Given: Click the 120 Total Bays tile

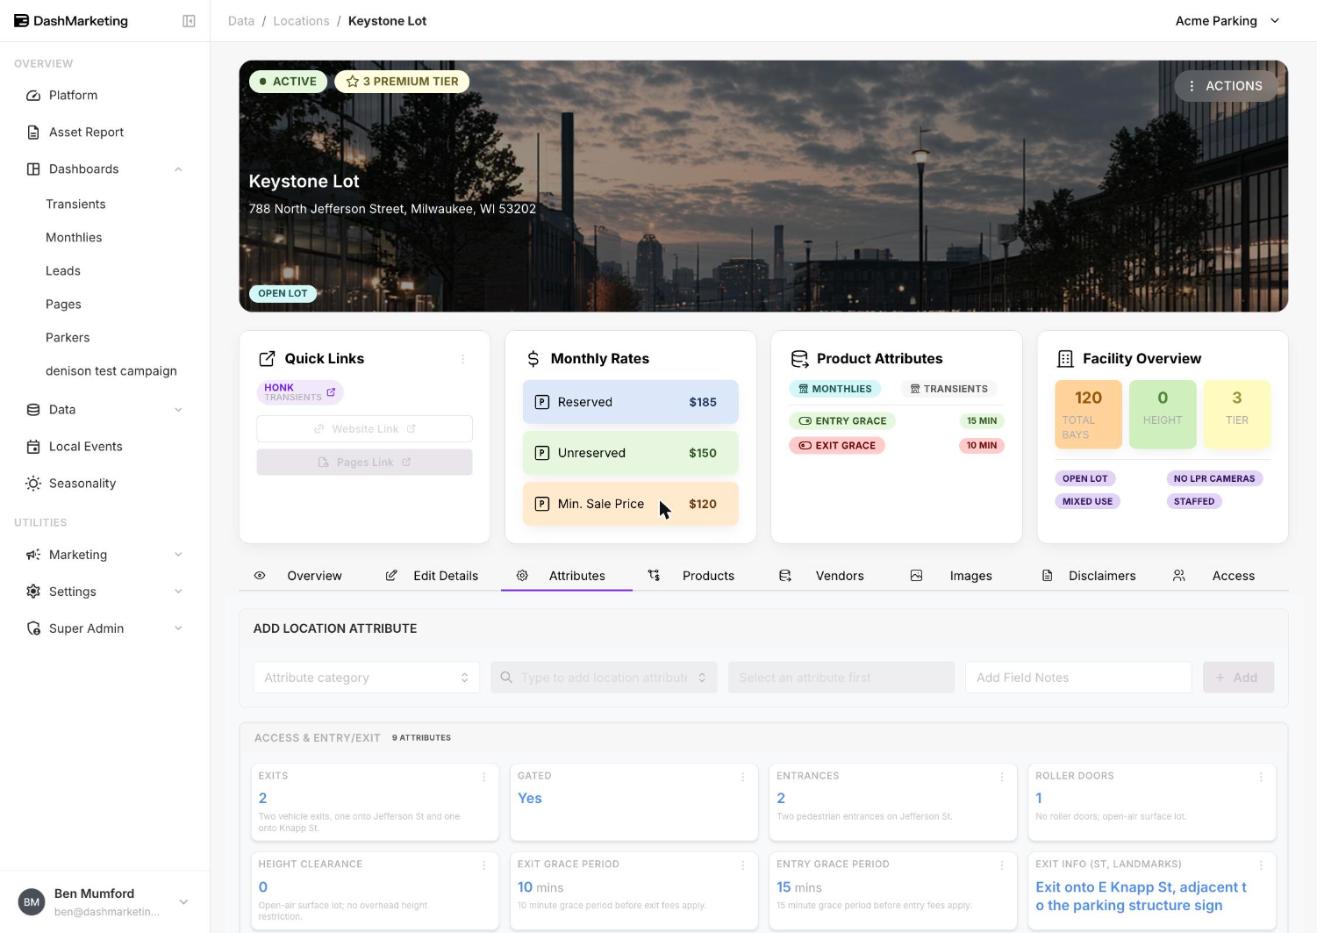Looking at the screenshot, I should click(1088, 414).
